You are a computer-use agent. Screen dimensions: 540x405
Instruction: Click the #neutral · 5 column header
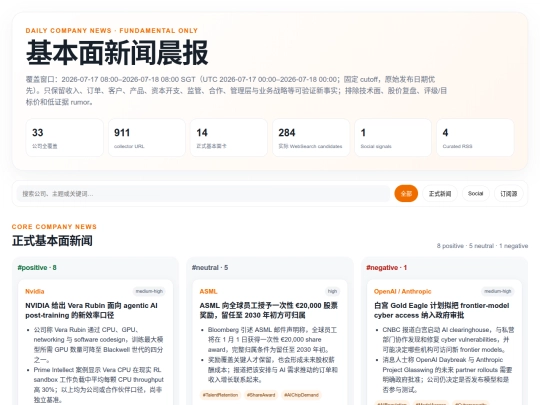tap(210, 268)
